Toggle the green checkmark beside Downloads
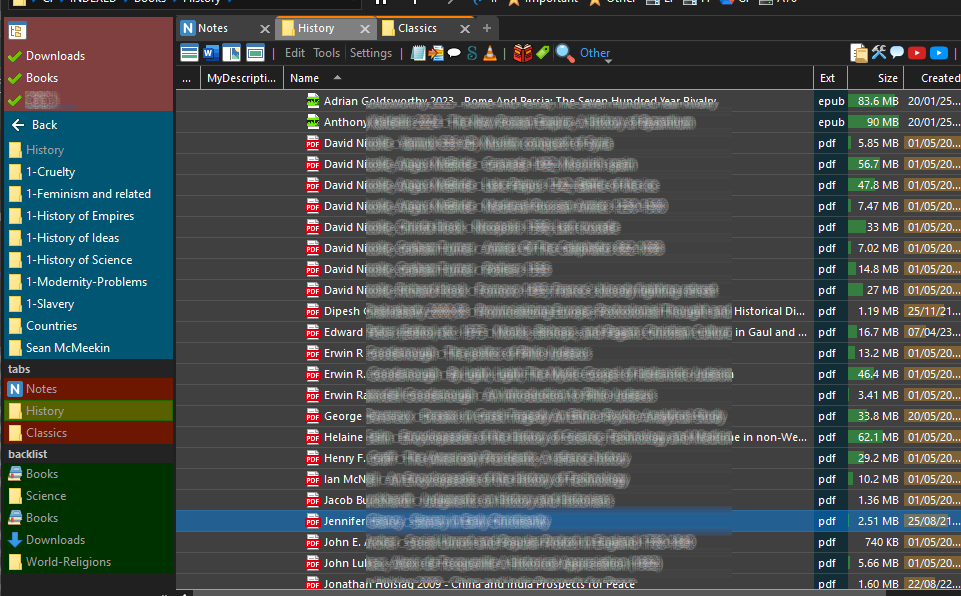 (15, 56)
